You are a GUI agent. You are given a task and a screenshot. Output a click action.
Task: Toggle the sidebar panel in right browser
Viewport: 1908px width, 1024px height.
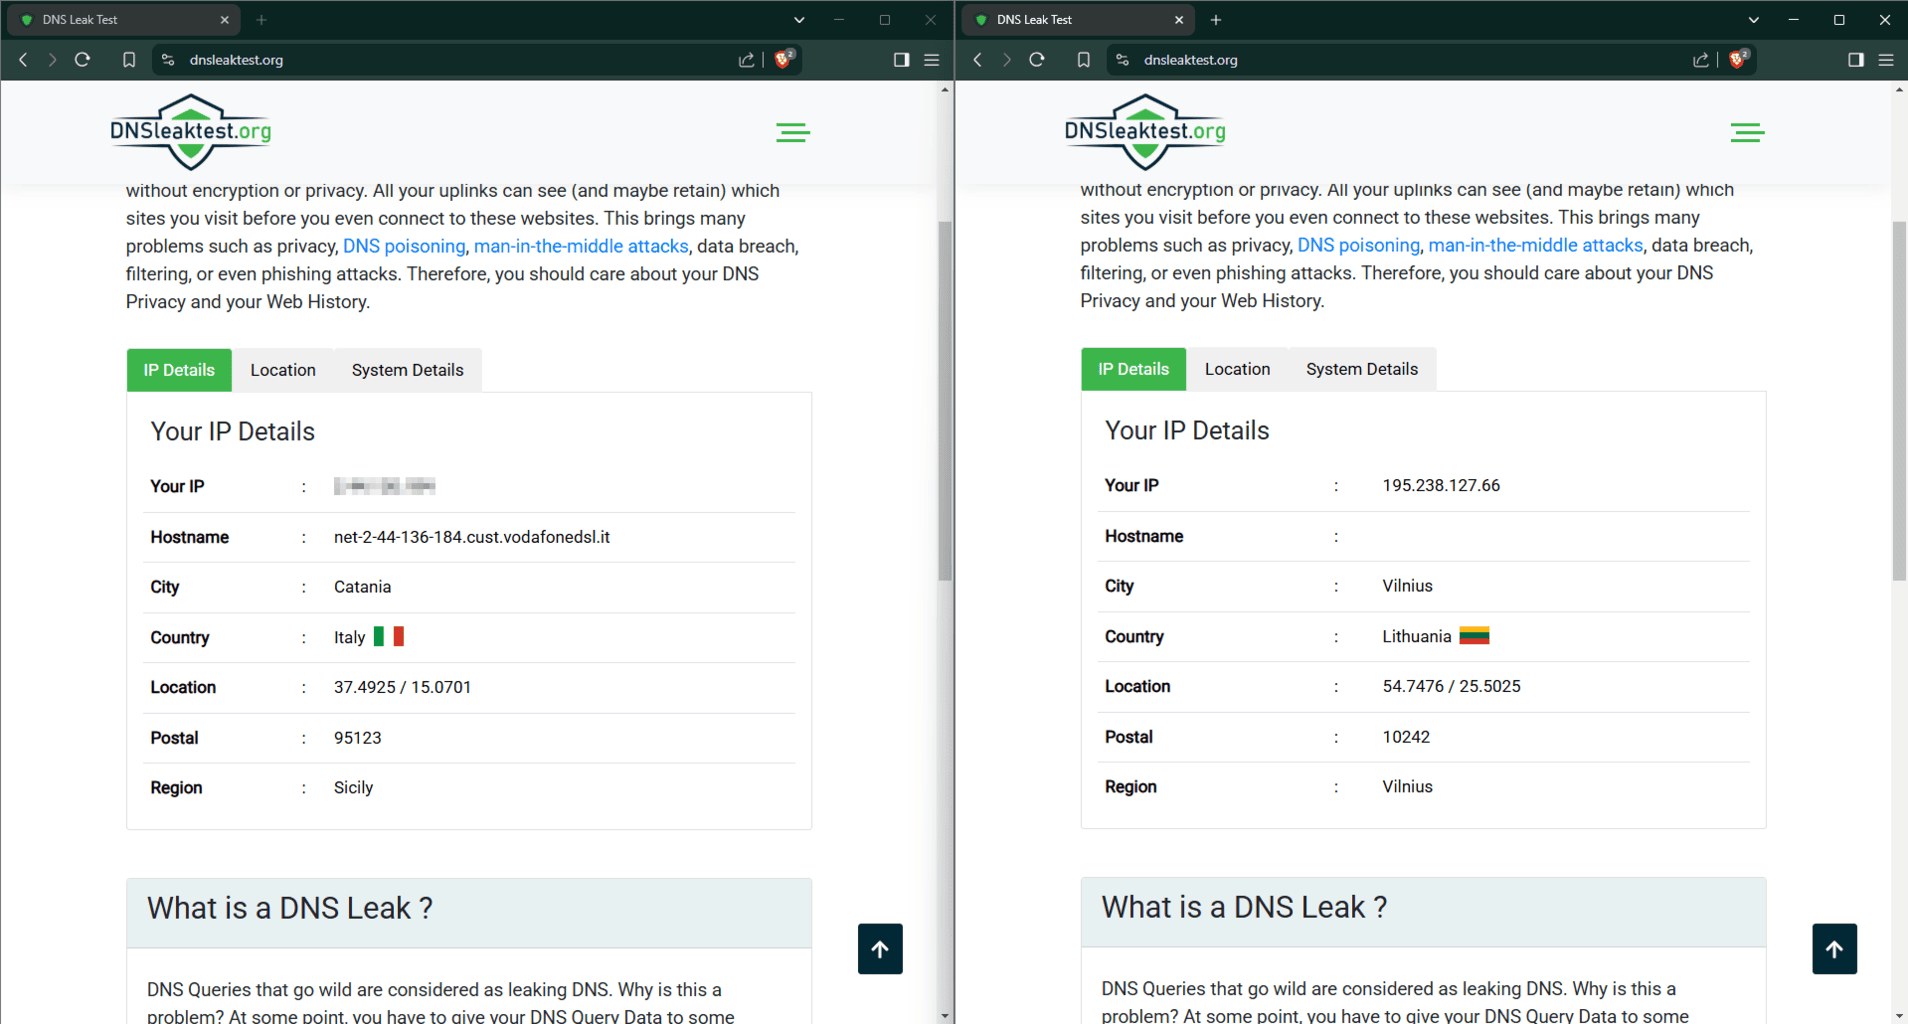pyautogui.click(x=1856, y=60)
